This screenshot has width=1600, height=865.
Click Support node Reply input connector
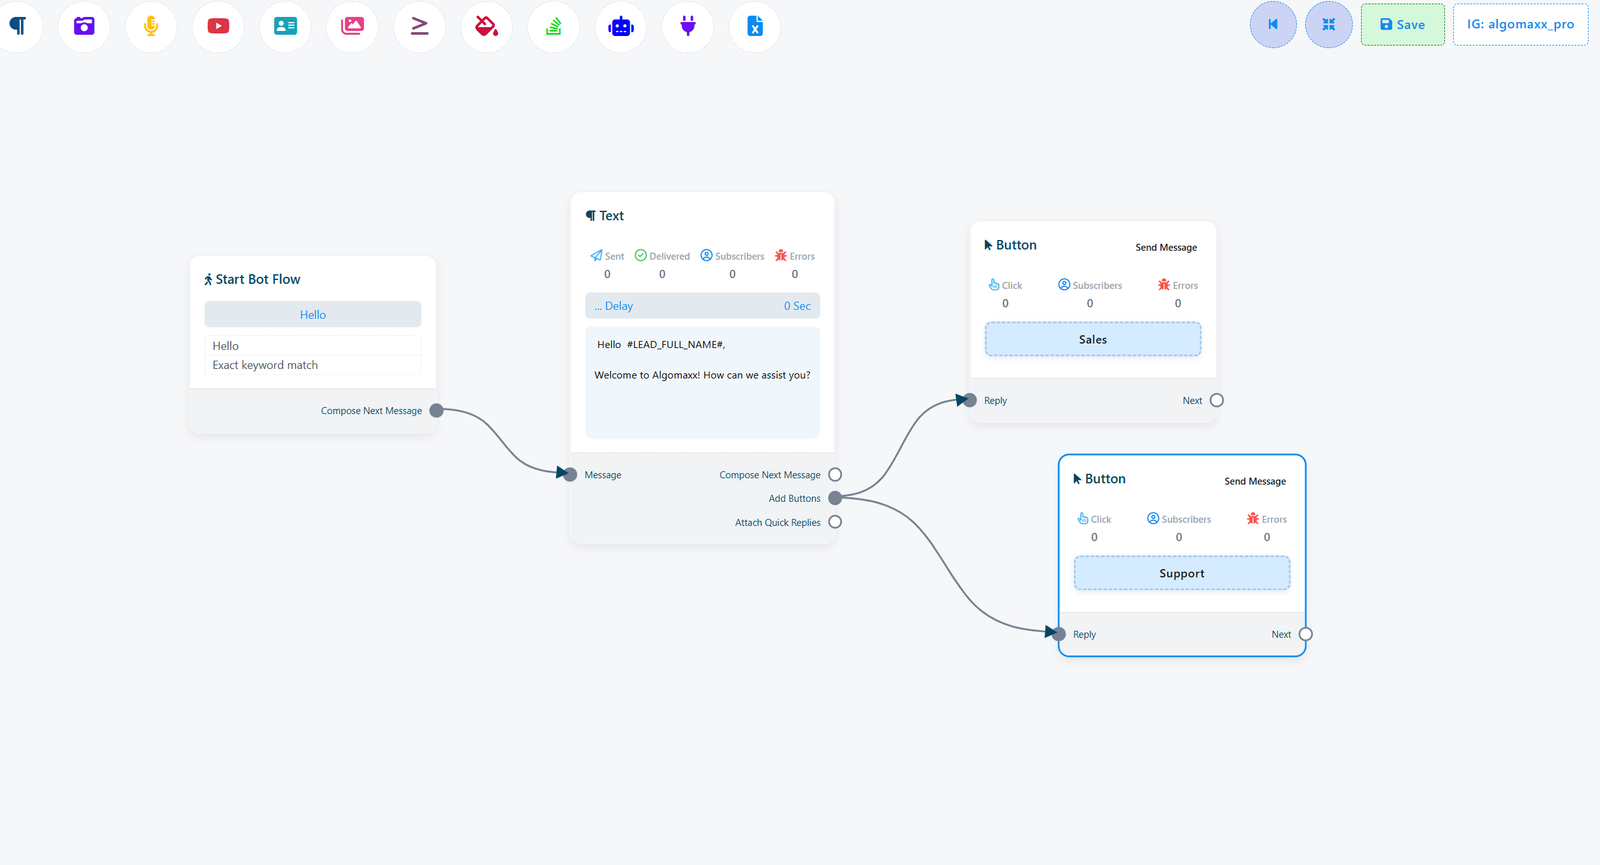[x=1059, y=634]
